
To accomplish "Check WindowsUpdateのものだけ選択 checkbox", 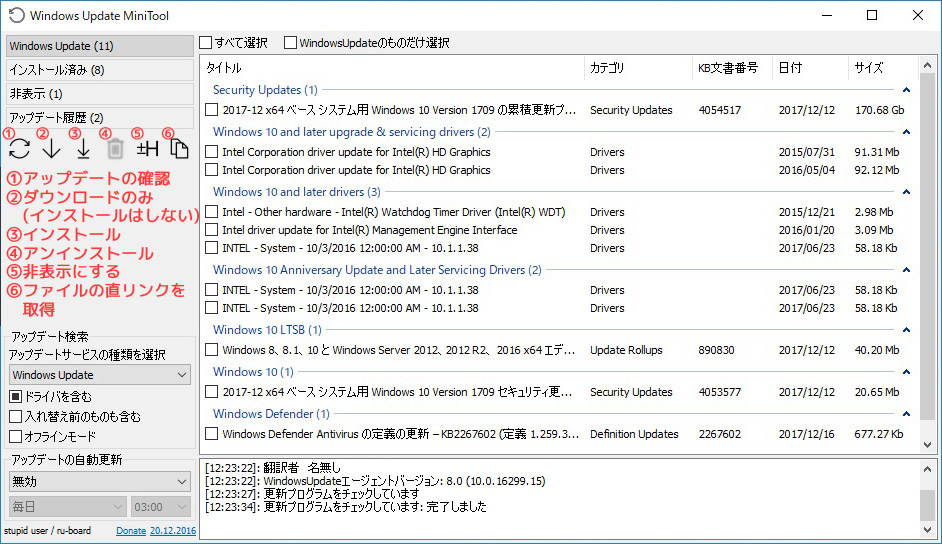I will [291, 43].
